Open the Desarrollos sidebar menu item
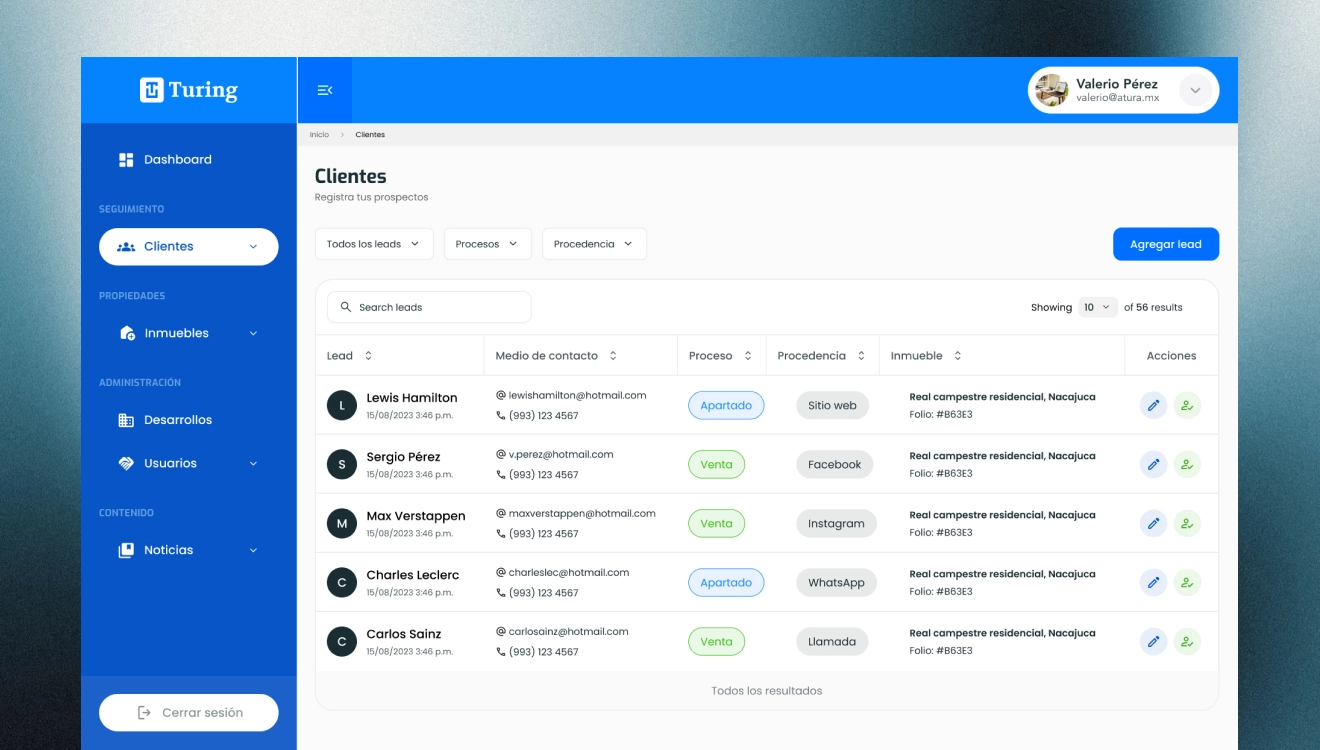The image size is (1320, 750). pos(177,420)
